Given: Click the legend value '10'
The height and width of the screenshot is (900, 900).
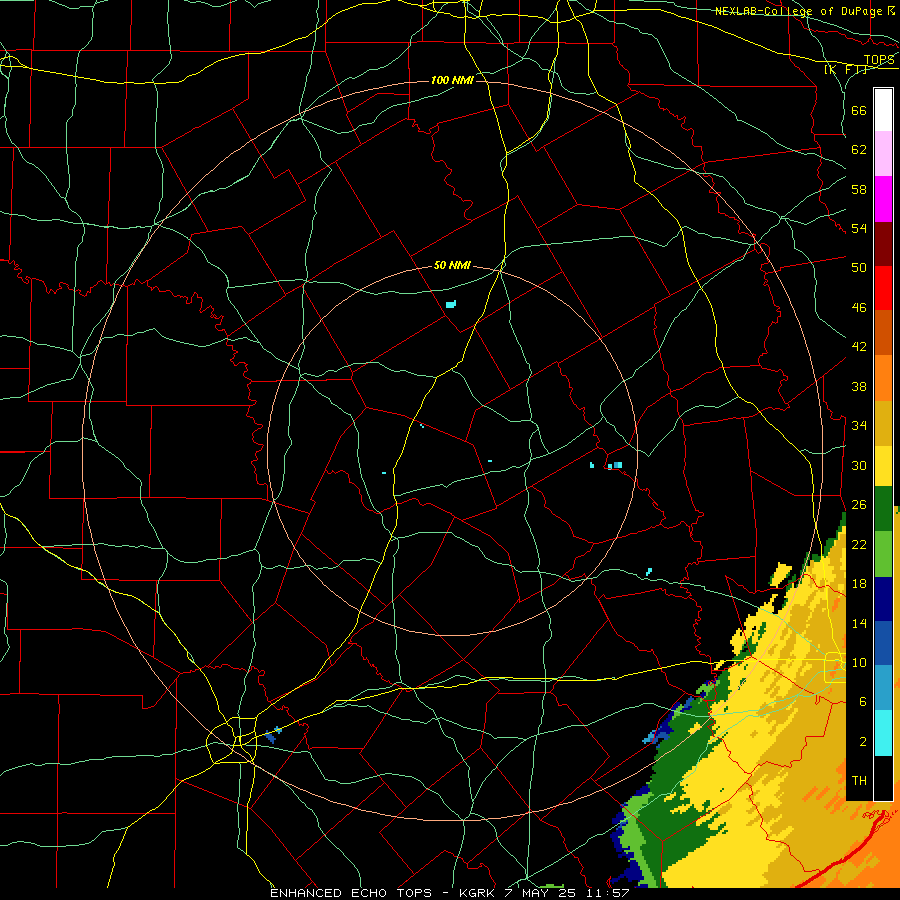Looking at the screenshot, I should pyautogui.click(x=859, y=663).
